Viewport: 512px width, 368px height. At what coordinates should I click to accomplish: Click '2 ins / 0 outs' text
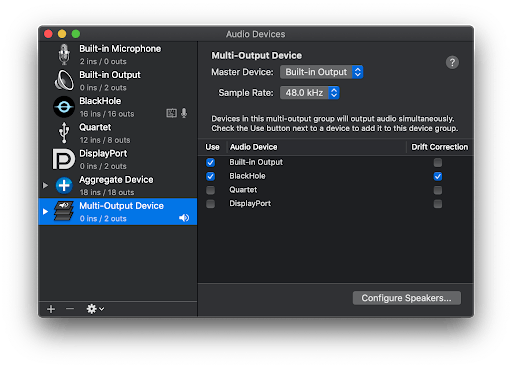coord(103,61)
